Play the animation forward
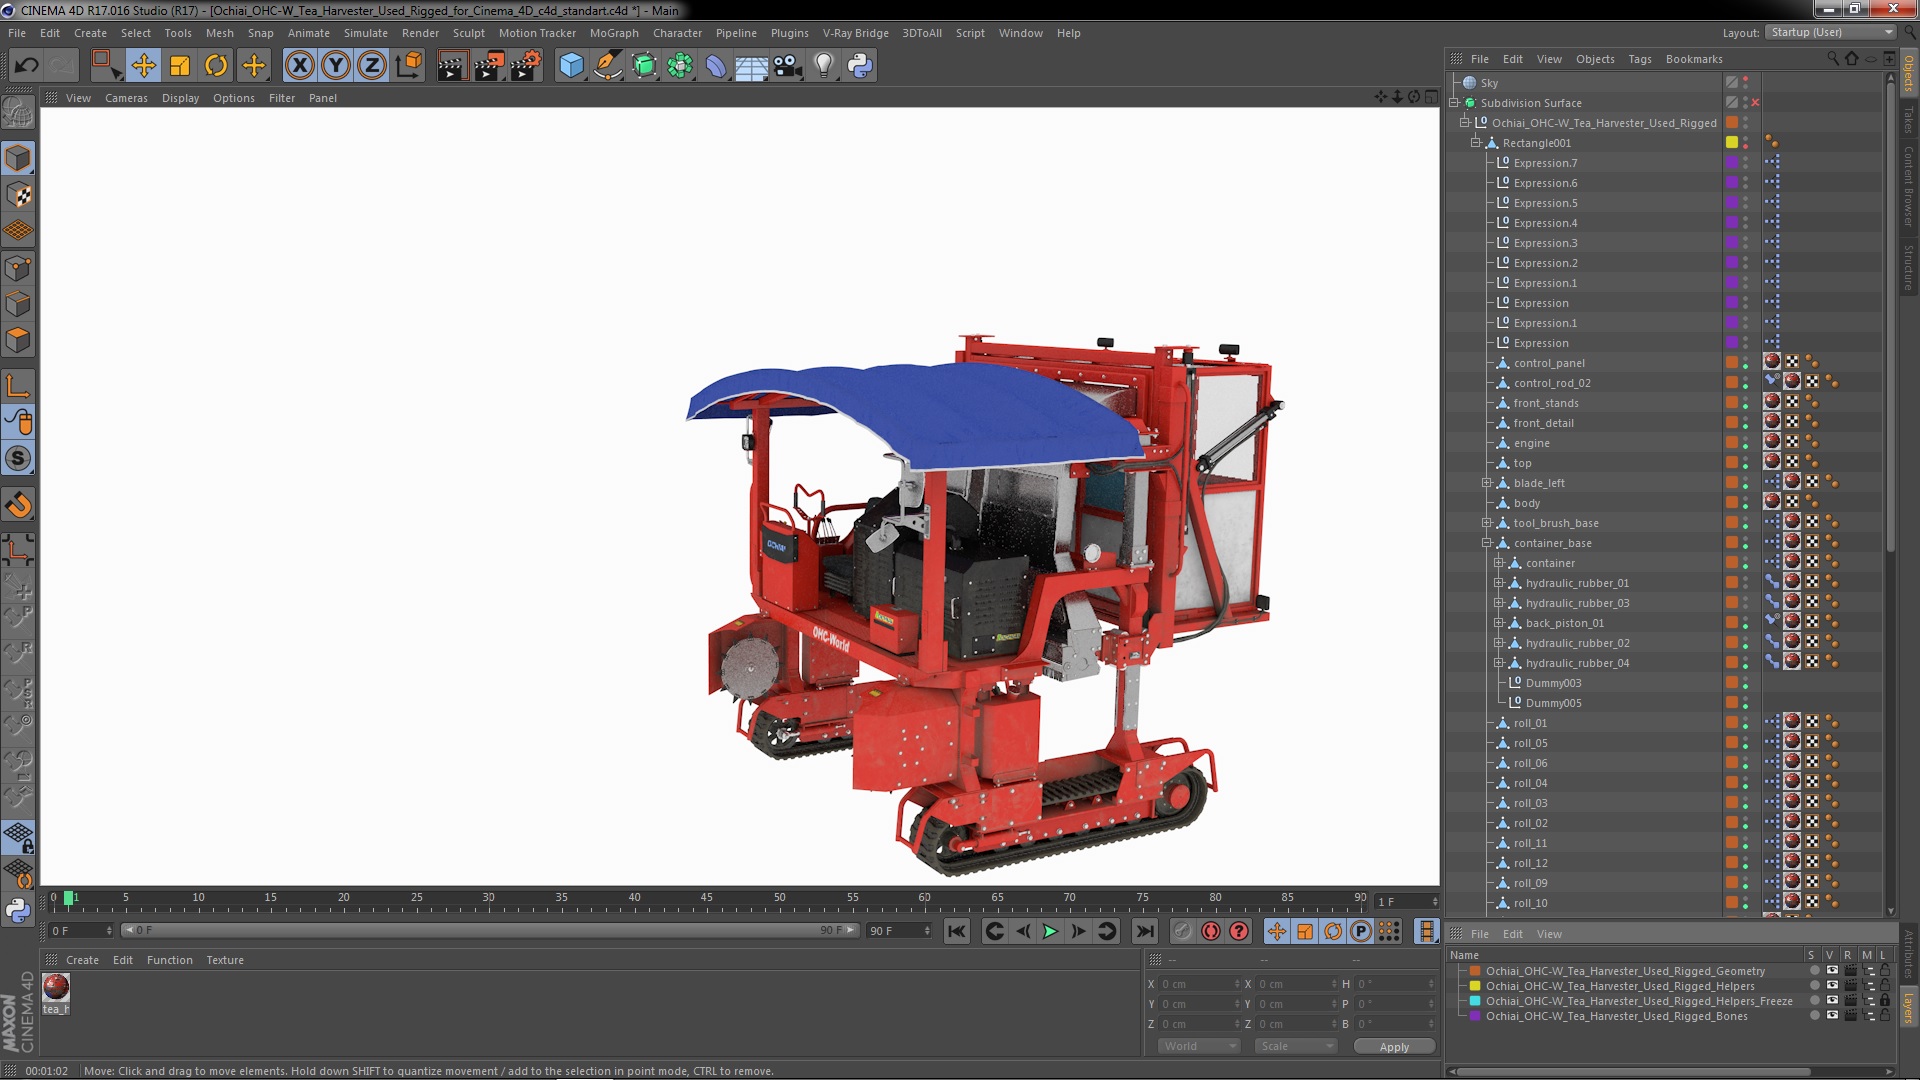 click(x=1050, y=931)
